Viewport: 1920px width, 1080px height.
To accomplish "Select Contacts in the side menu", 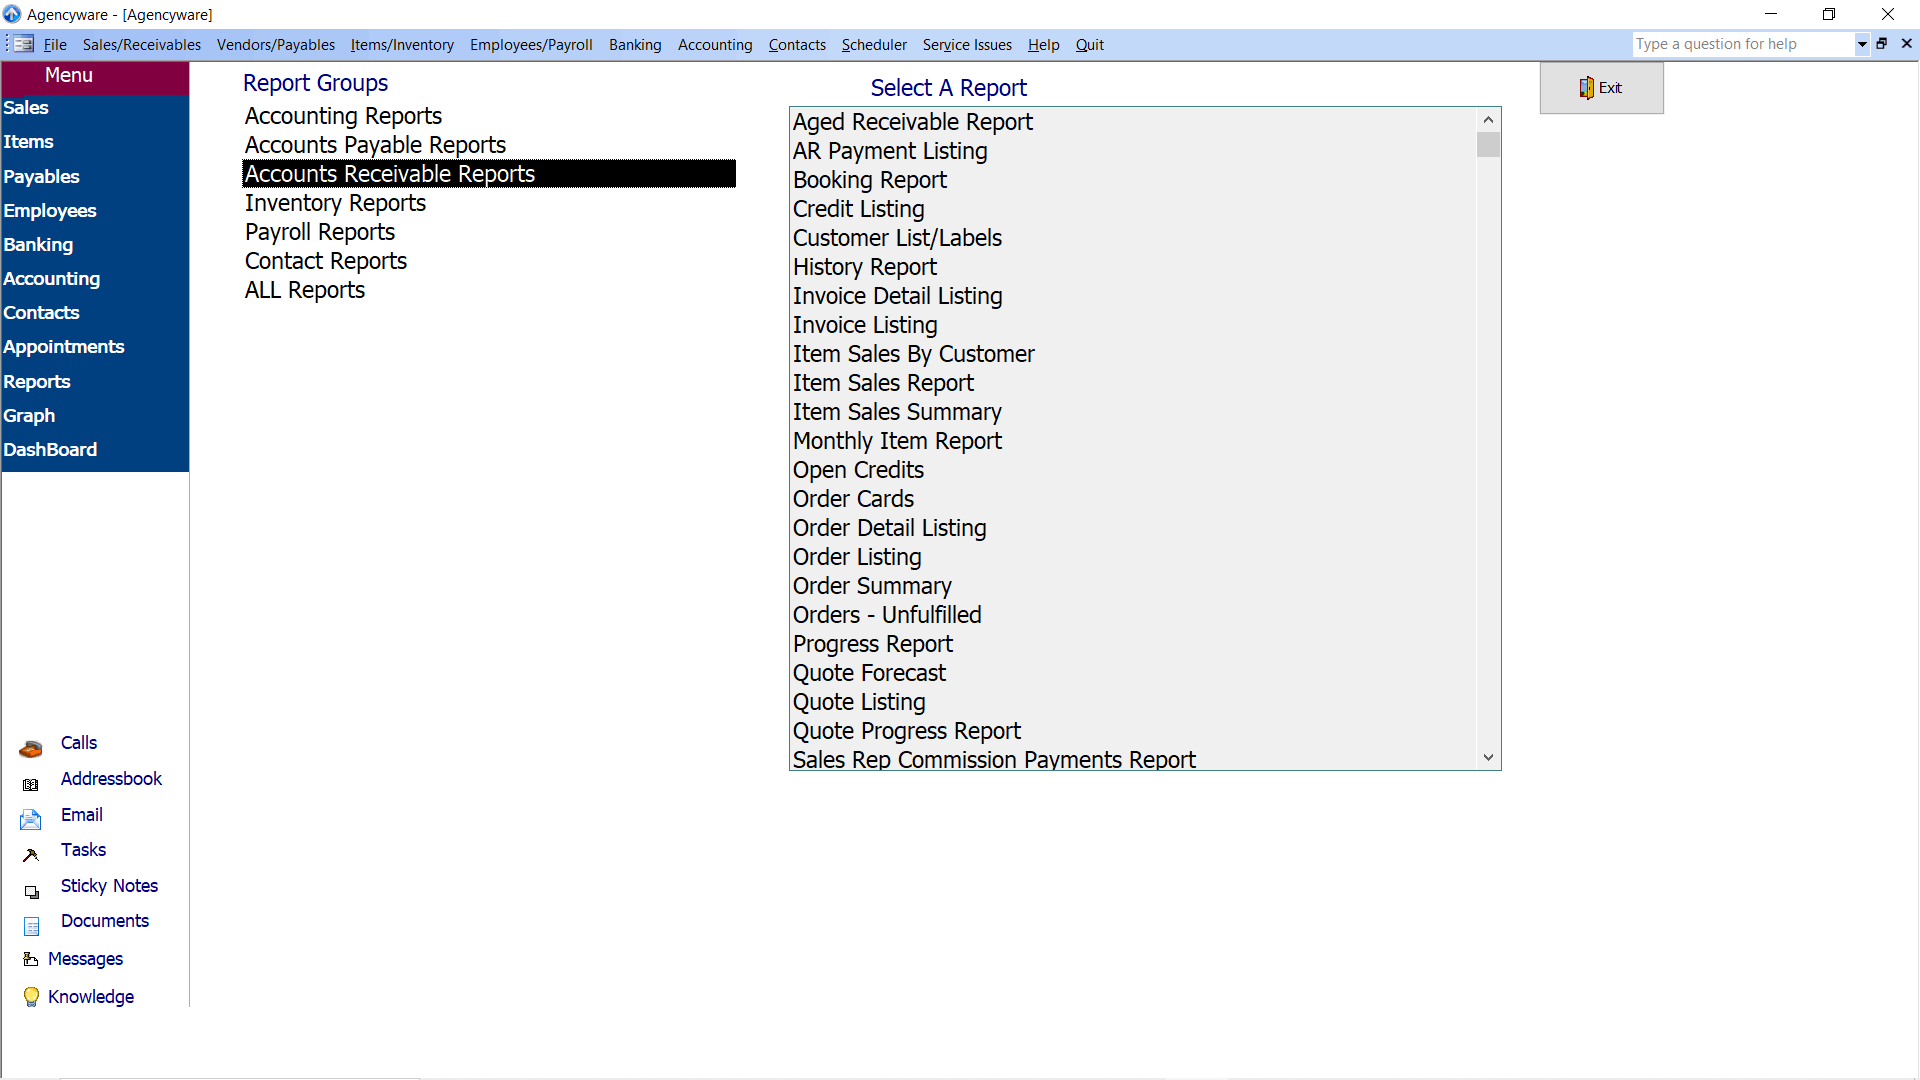I will 41,313.
